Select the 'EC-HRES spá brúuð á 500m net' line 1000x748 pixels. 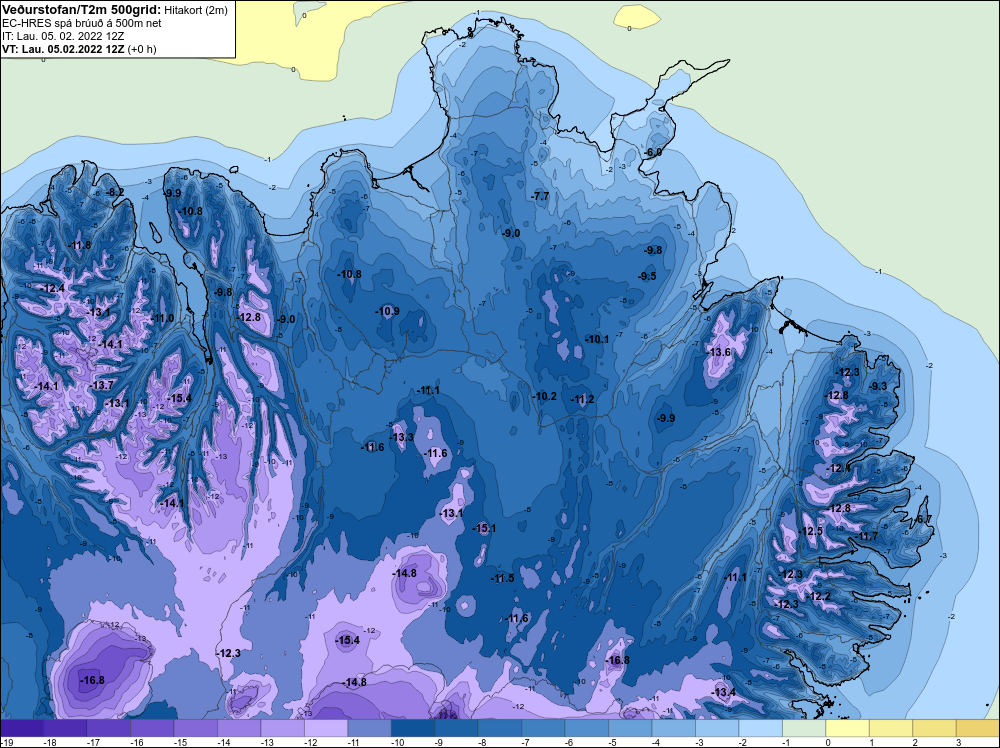(x=82, y=23)
